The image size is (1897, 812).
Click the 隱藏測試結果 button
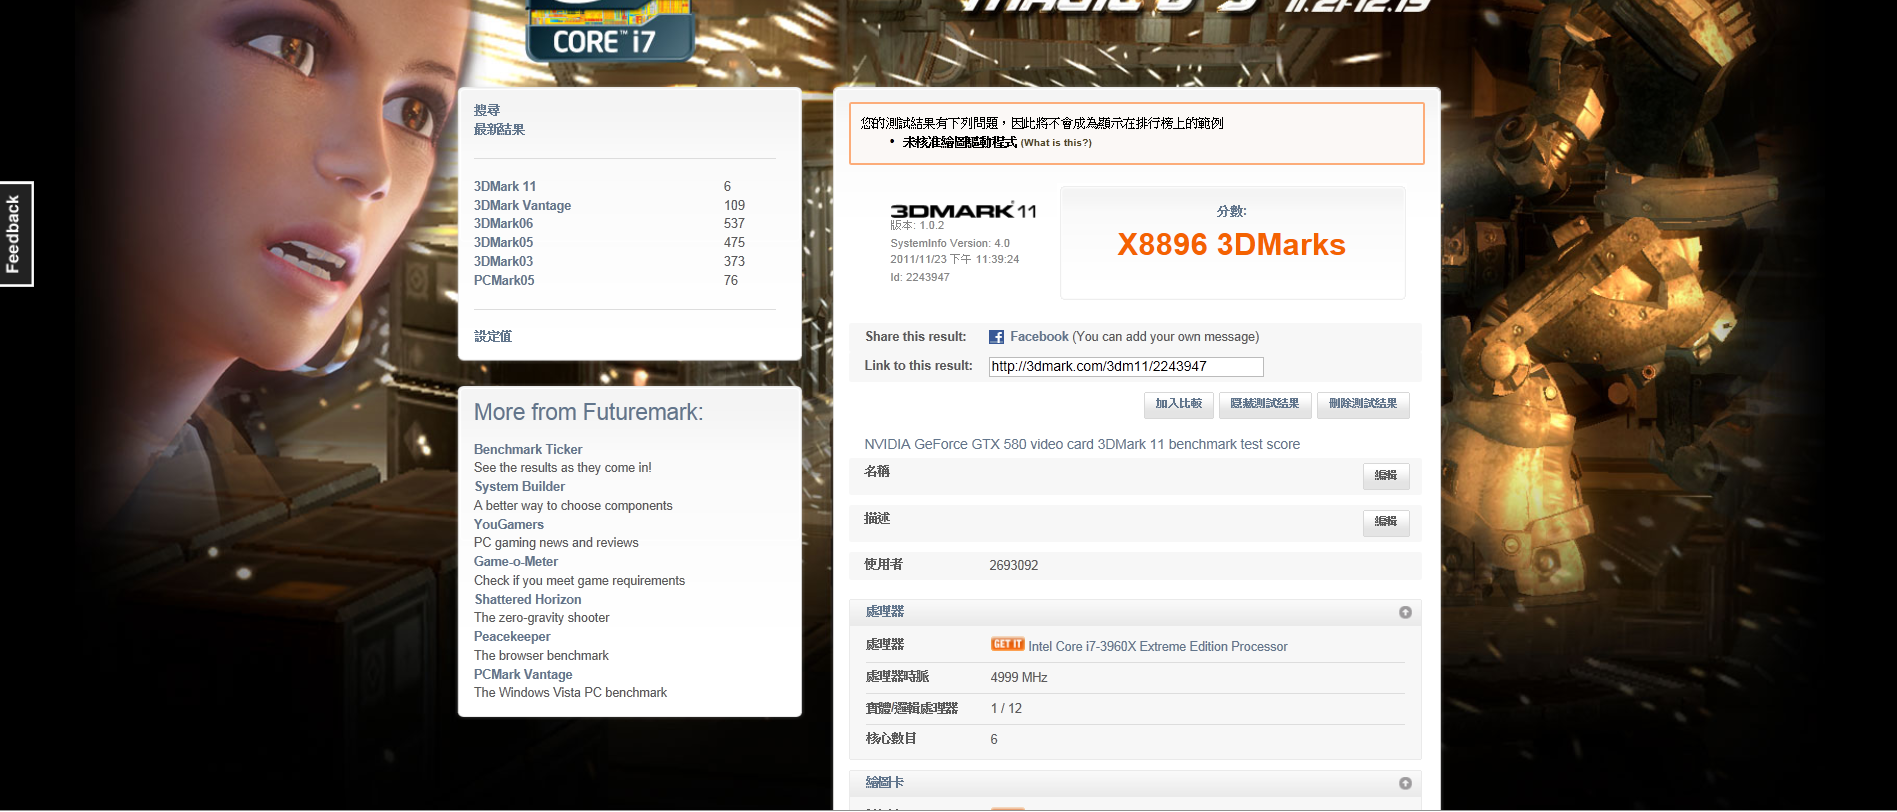(x=1264, y=404)
